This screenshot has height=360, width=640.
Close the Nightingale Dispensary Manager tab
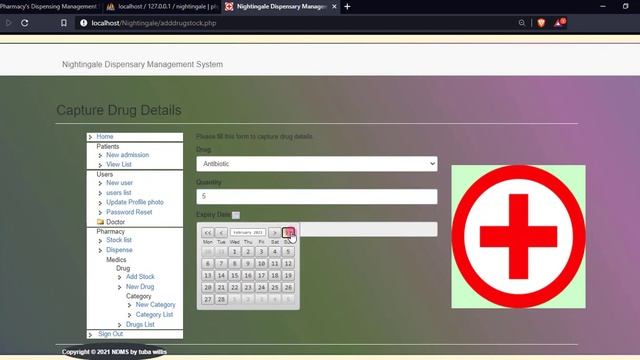(x=334, y=7)
